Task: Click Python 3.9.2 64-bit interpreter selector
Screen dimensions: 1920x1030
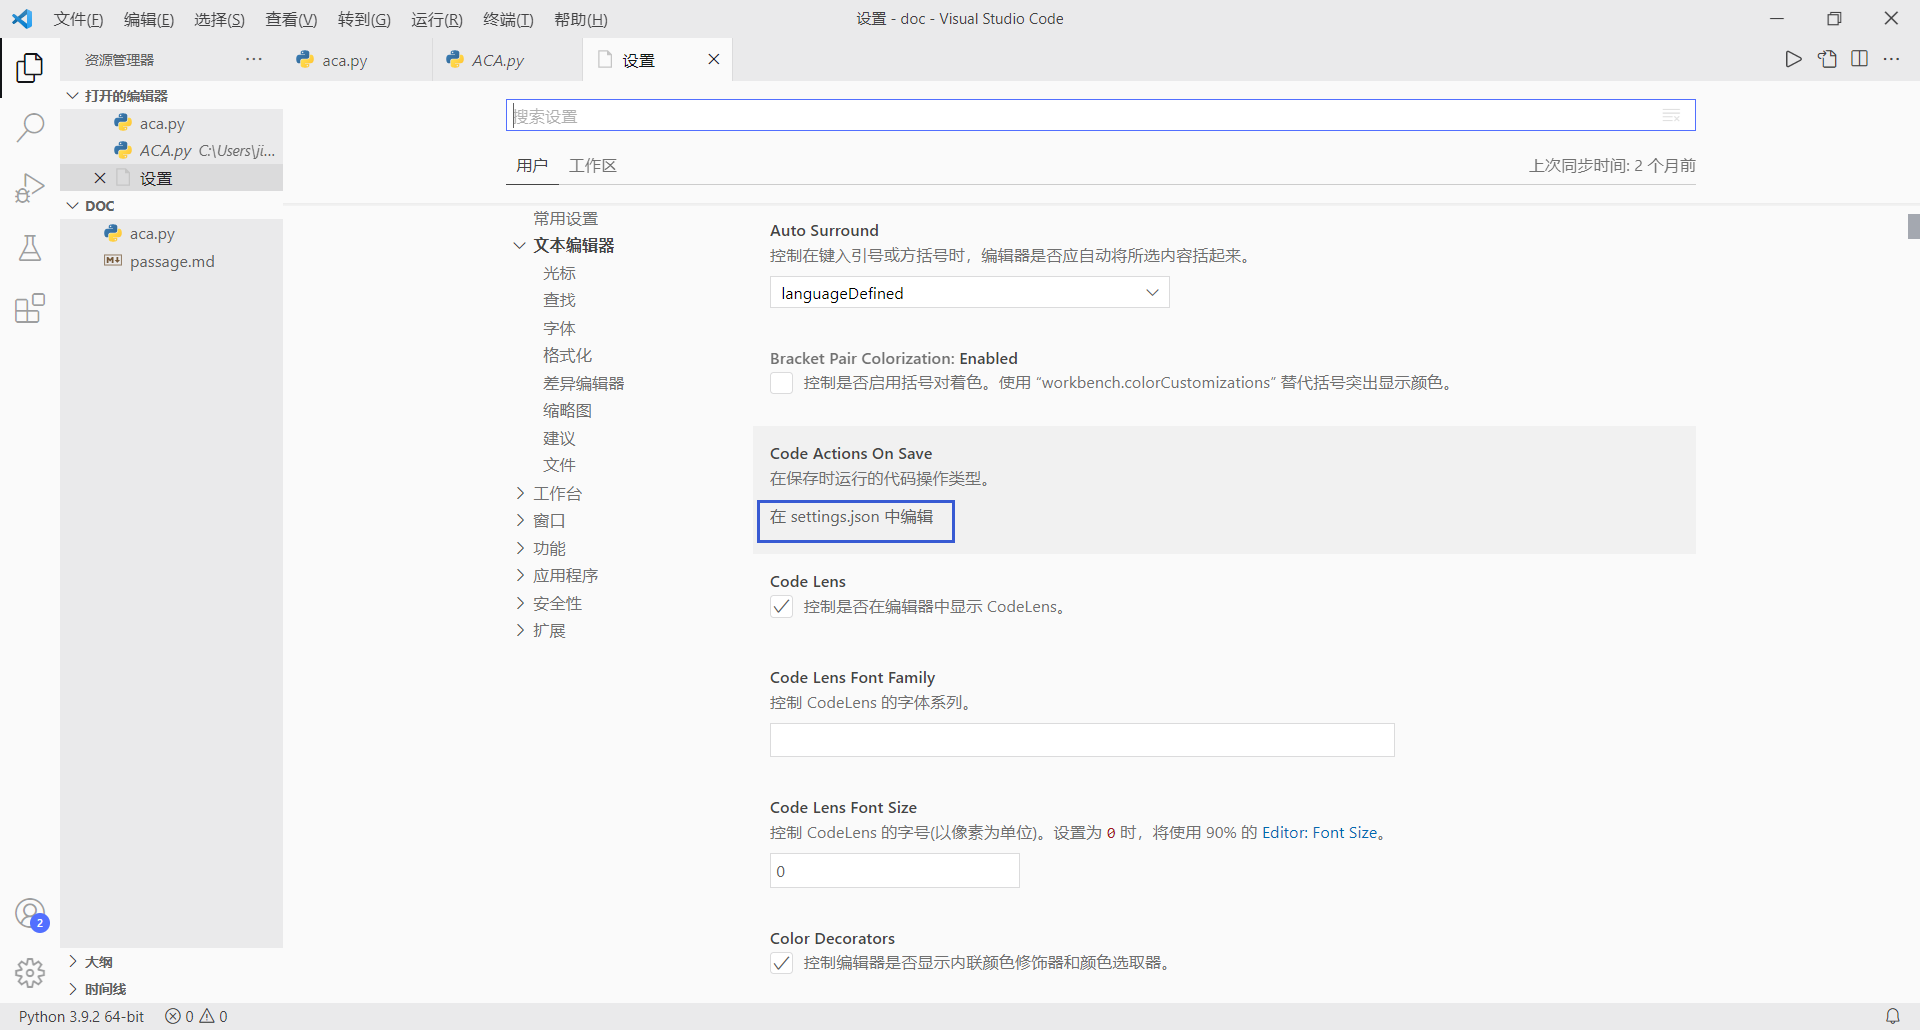Action: [x=81, y=1016]
